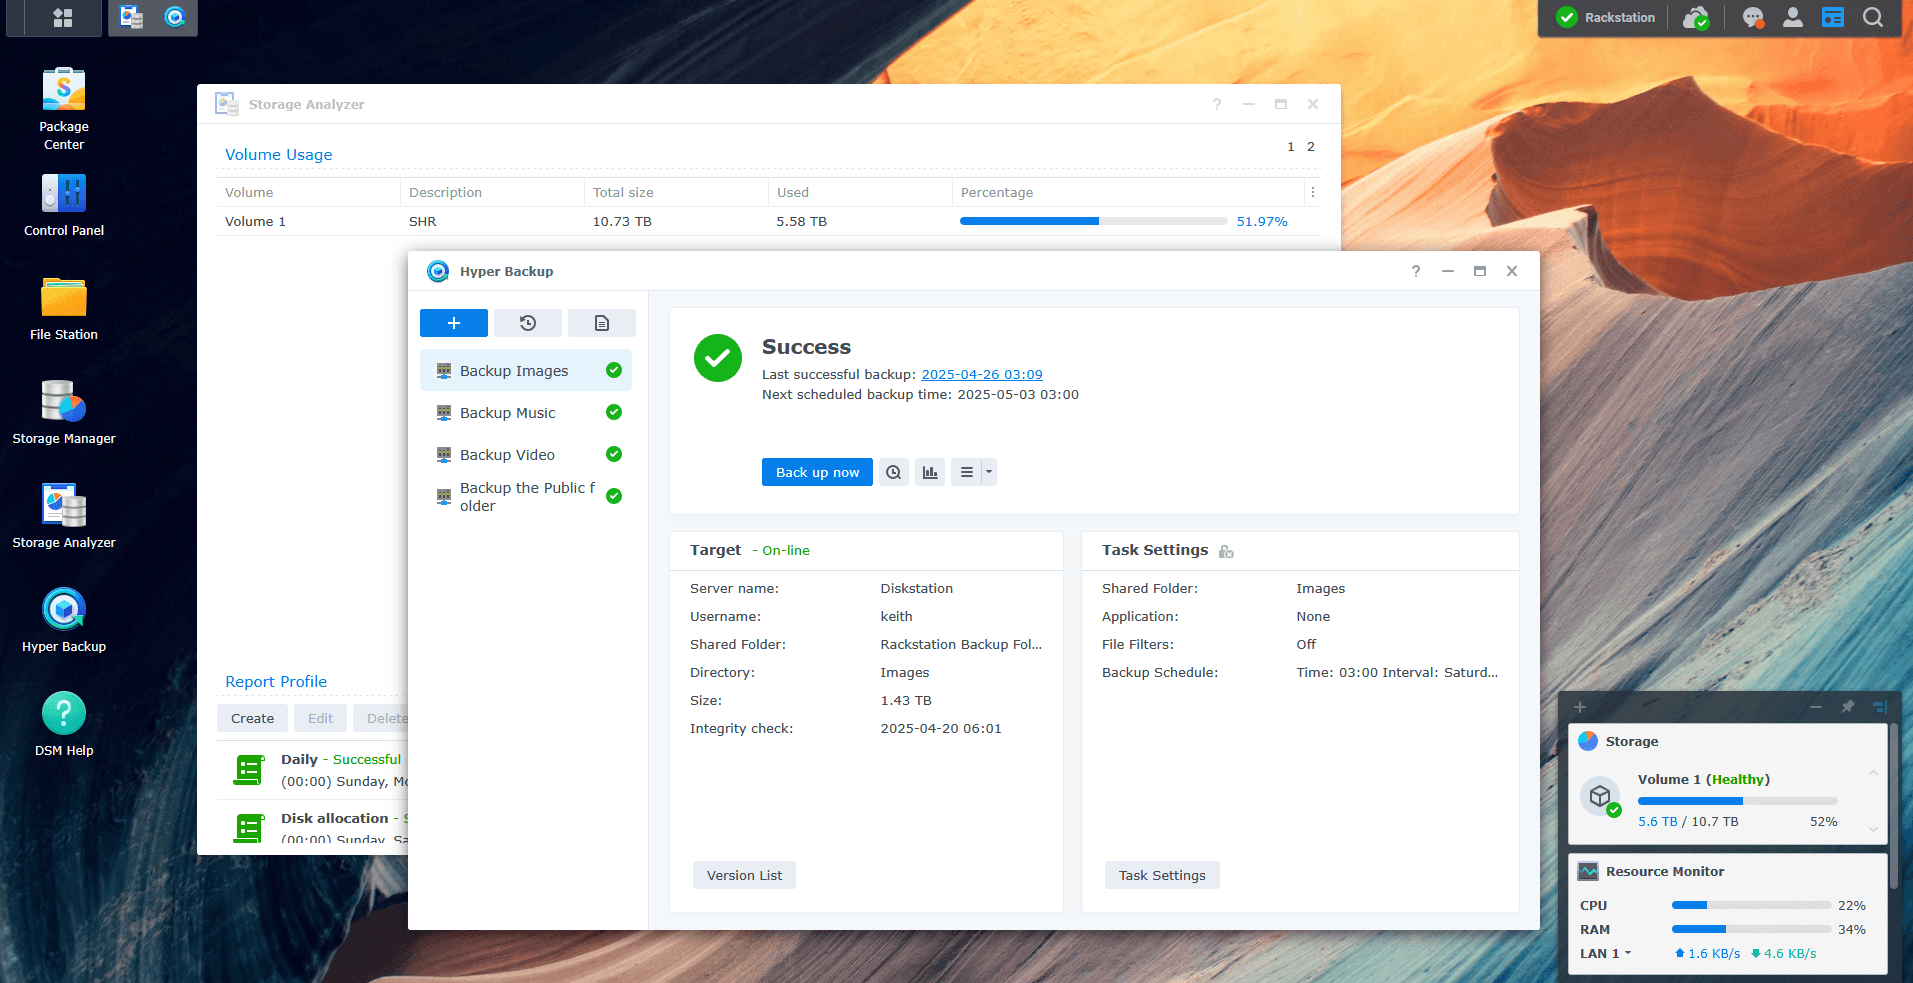Open the backup explorer magnifier icon
Screen dimensions: 1913x983
pyautogui.click(x=893, y=472)
